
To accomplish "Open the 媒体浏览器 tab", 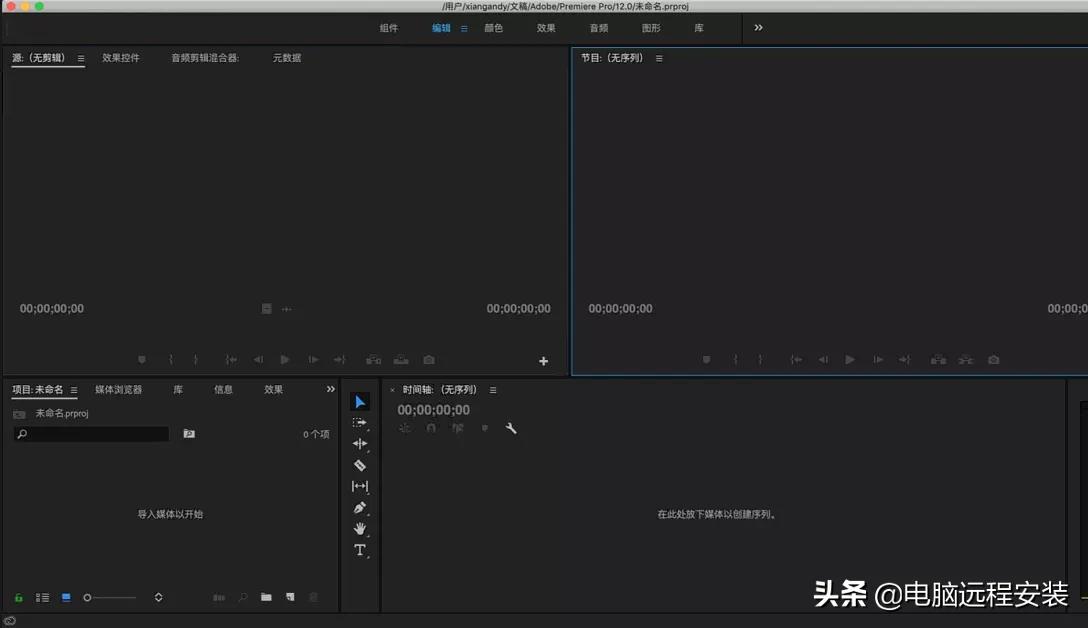I will pos(120,390).
